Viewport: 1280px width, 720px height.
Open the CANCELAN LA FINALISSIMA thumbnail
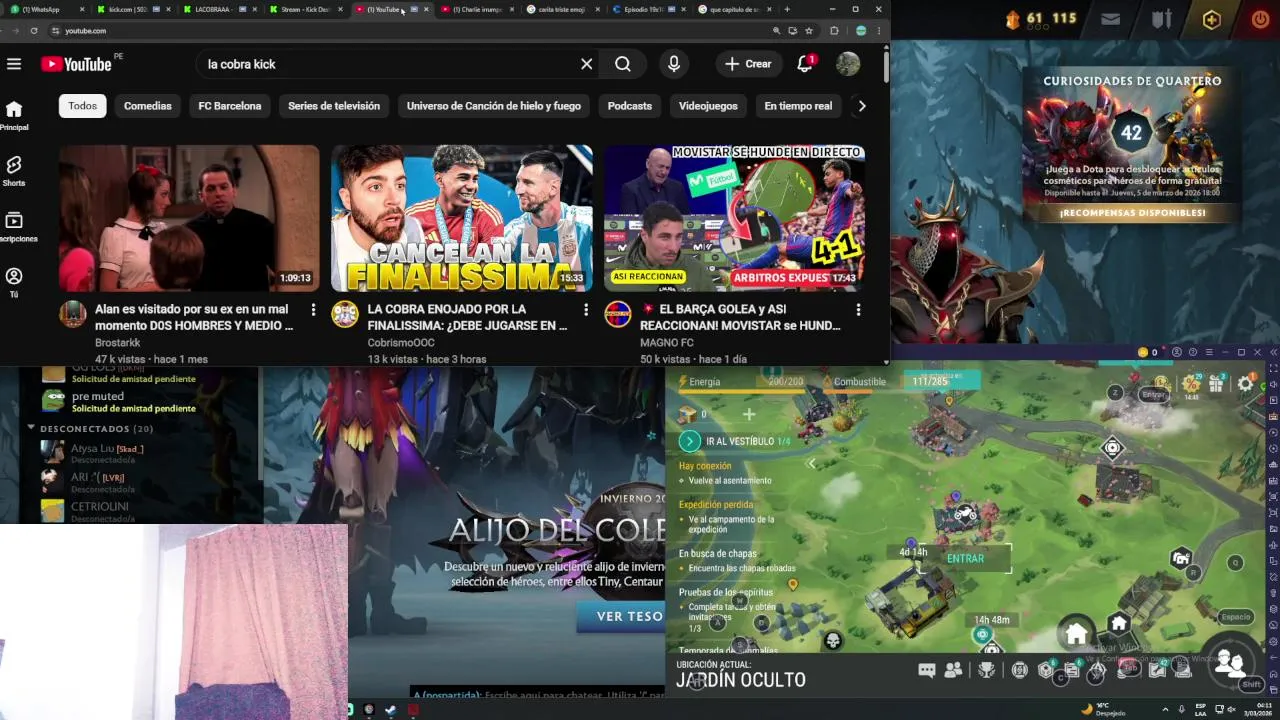click(462, 218)
